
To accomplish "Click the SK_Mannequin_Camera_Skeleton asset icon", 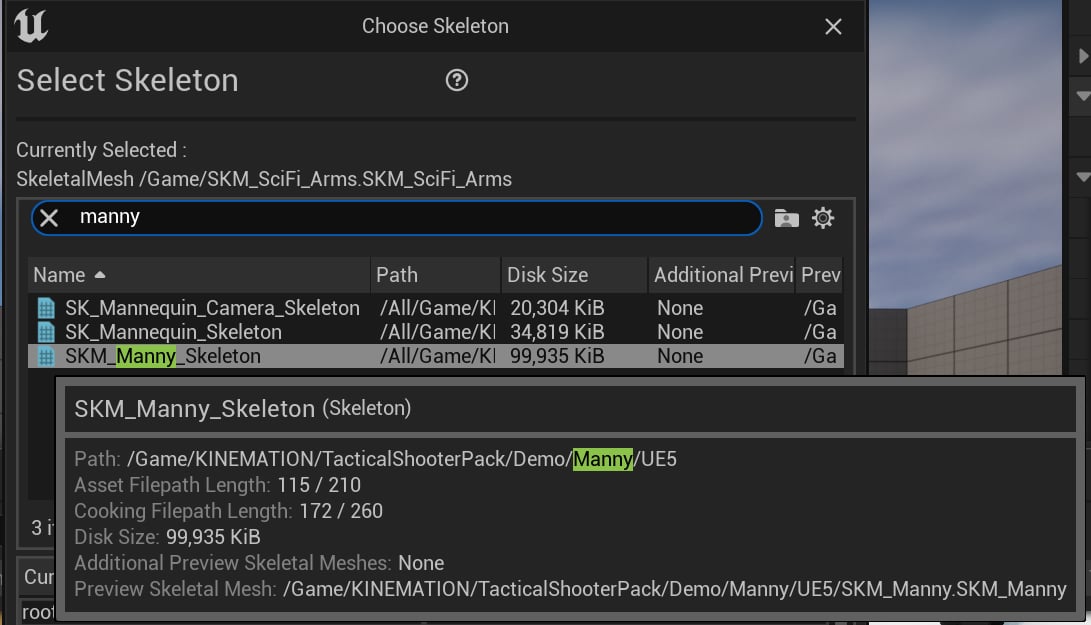I will (x=46, y=308).
